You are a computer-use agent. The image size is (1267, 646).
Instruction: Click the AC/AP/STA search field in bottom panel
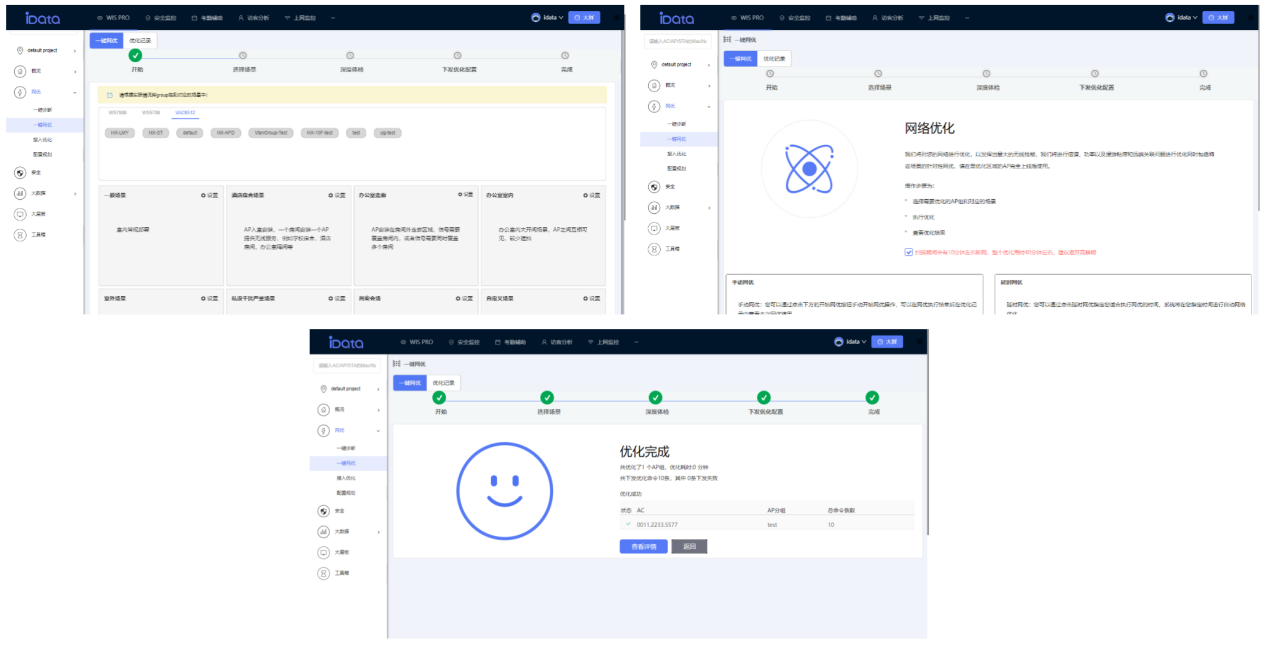tap(348, 365)
